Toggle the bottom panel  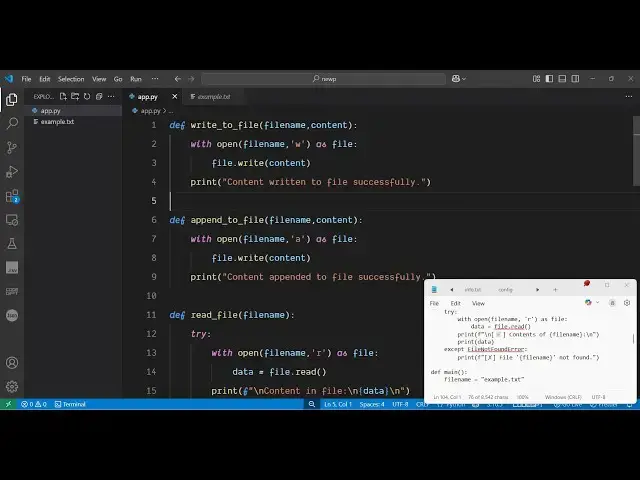pos(562,79)
